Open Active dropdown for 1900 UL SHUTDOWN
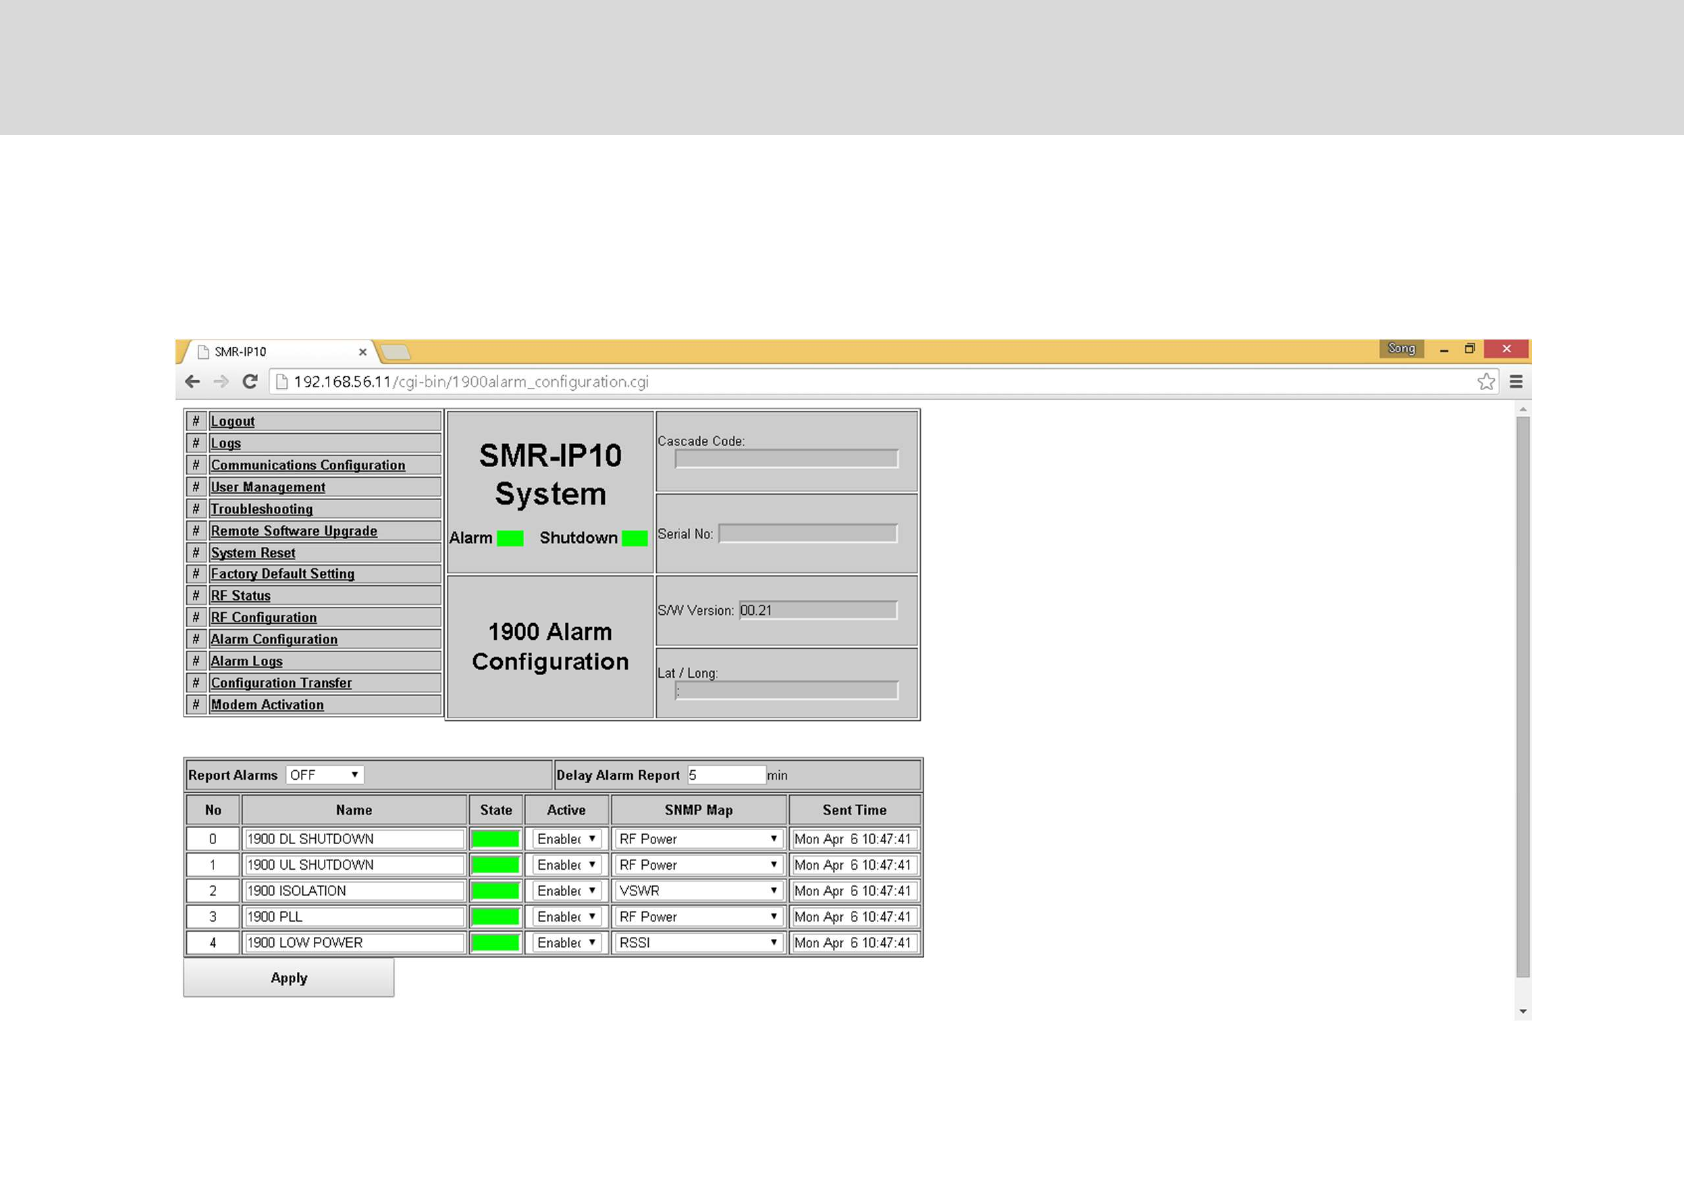1684x1190 pixels. [x=566, y=865]
